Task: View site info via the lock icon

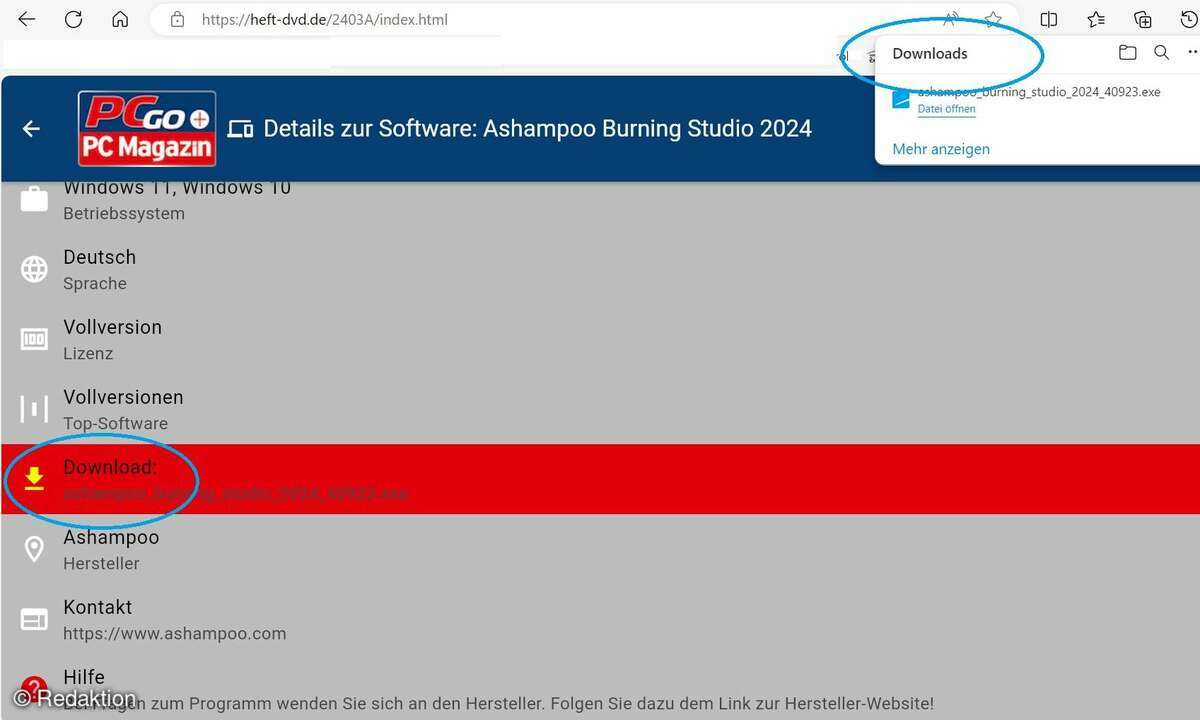Action: tap(178, 19)
